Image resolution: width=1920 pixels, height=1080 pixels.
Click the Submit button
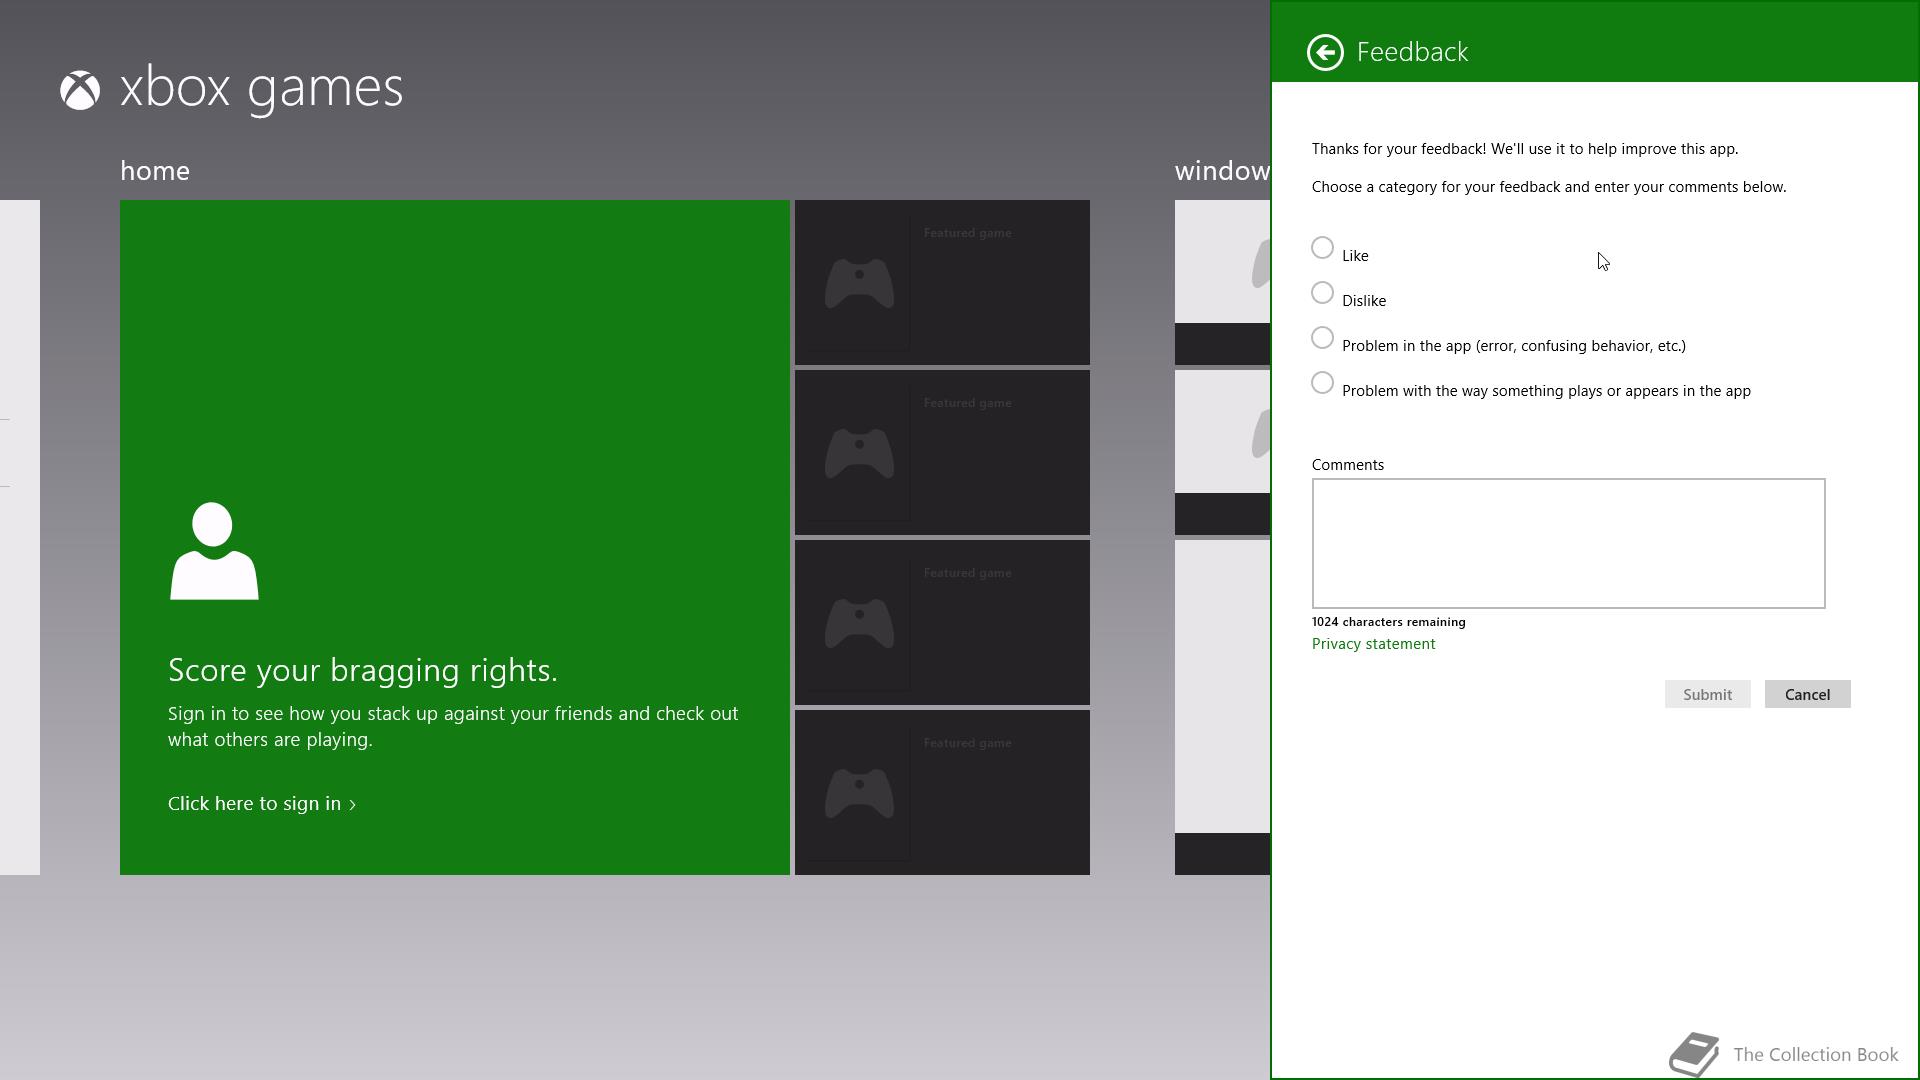[x=1707, y=694]
